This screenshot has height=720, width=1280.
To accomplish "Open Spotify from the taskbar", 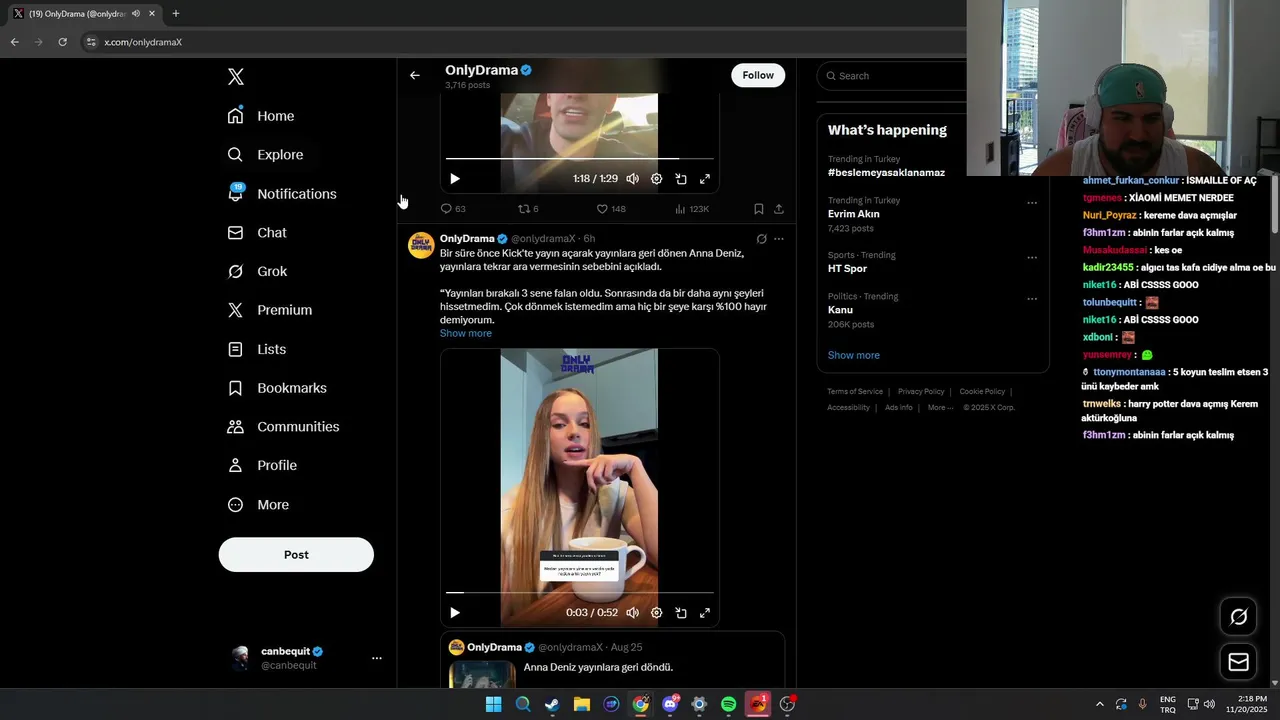I will click(729, 705).
